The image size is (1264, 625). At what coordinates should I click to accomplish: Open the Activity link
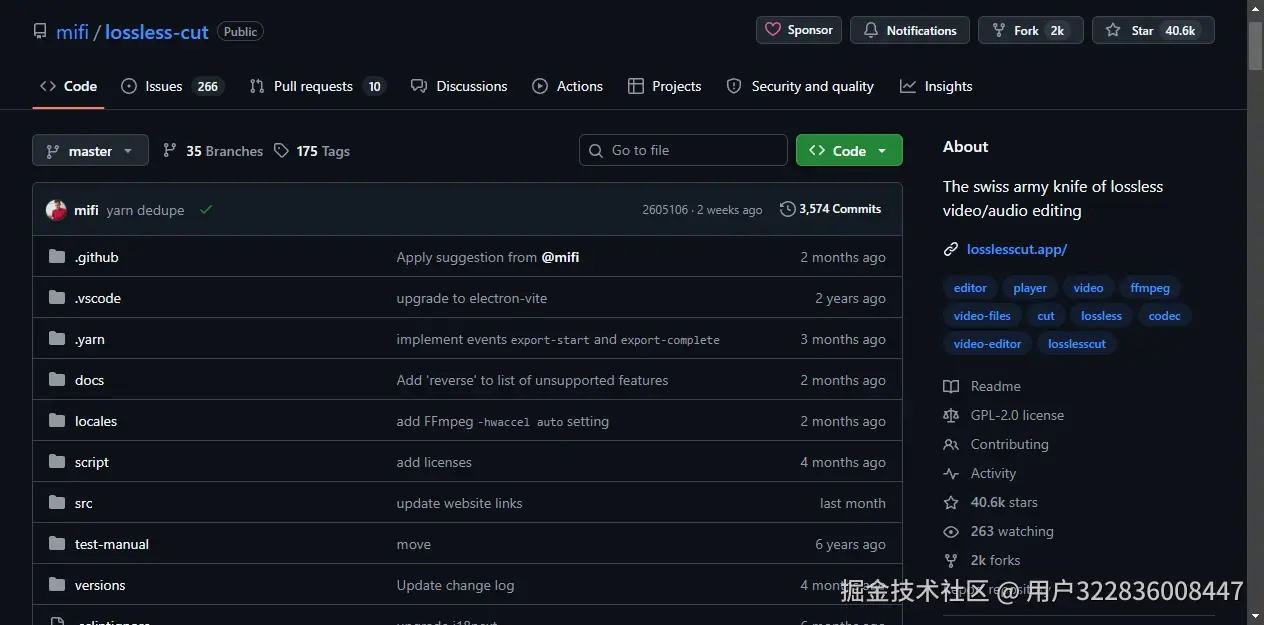pos(980,473)
